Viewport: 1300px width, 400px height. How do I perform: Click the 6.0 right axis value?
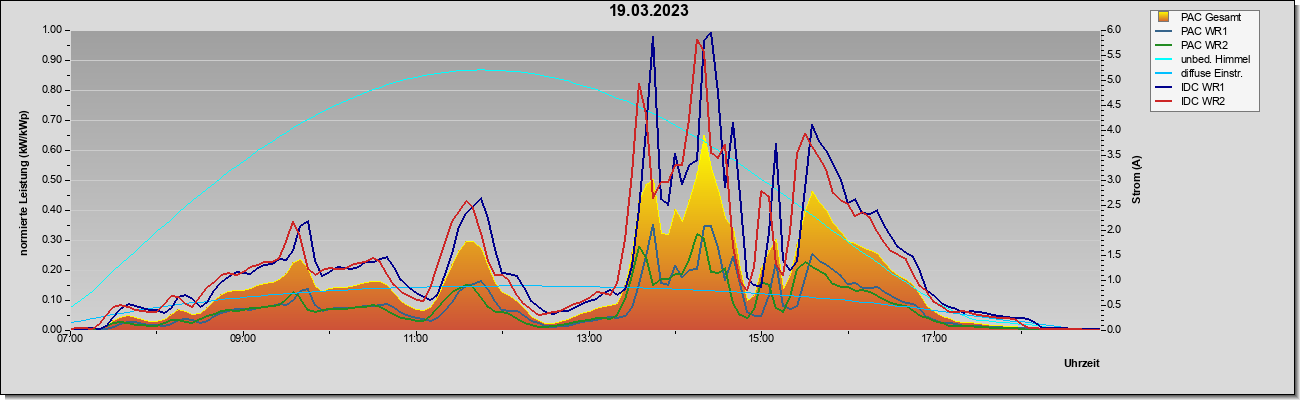tap(1113, 30)
